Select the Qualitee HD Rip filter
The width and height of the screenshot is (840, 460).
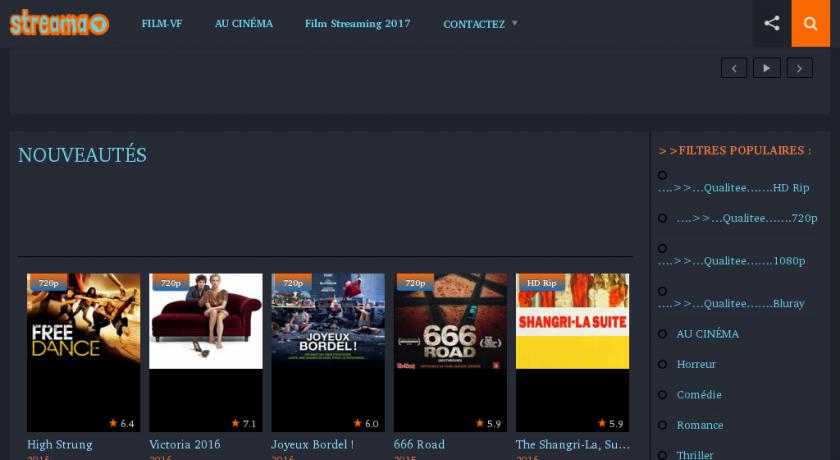pyautogui.click(x=733, y=187)
